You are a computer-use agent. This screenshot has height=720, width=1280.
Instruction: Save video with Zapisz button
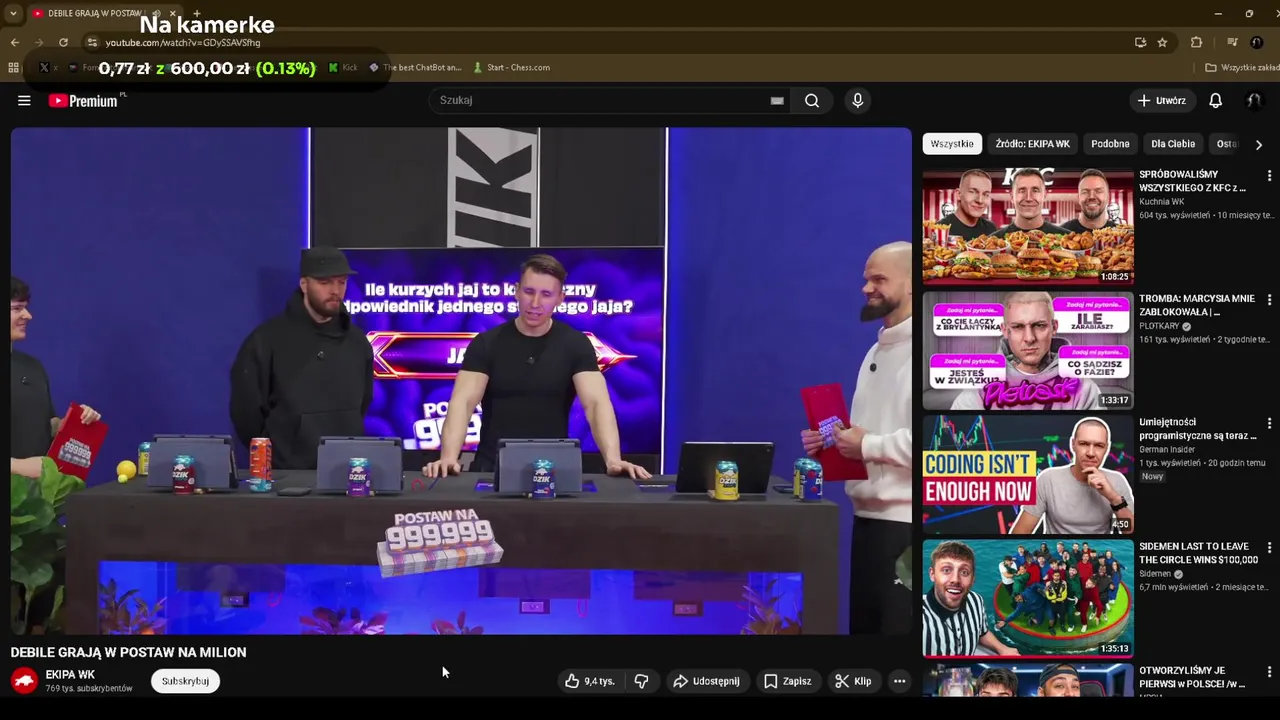pyautogui.click(x=787, y=681)
